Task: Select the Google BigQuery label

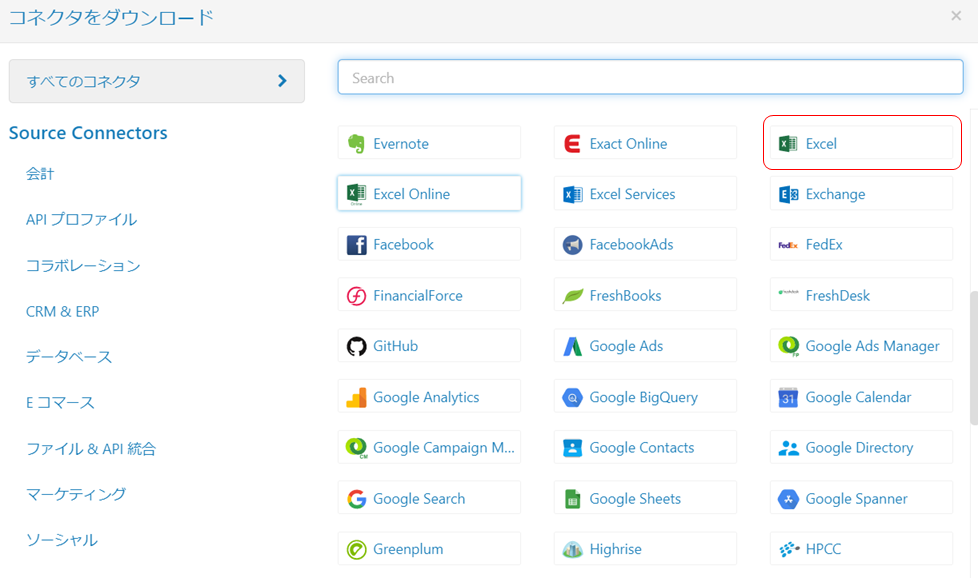Action: click(x=644, y=397)
